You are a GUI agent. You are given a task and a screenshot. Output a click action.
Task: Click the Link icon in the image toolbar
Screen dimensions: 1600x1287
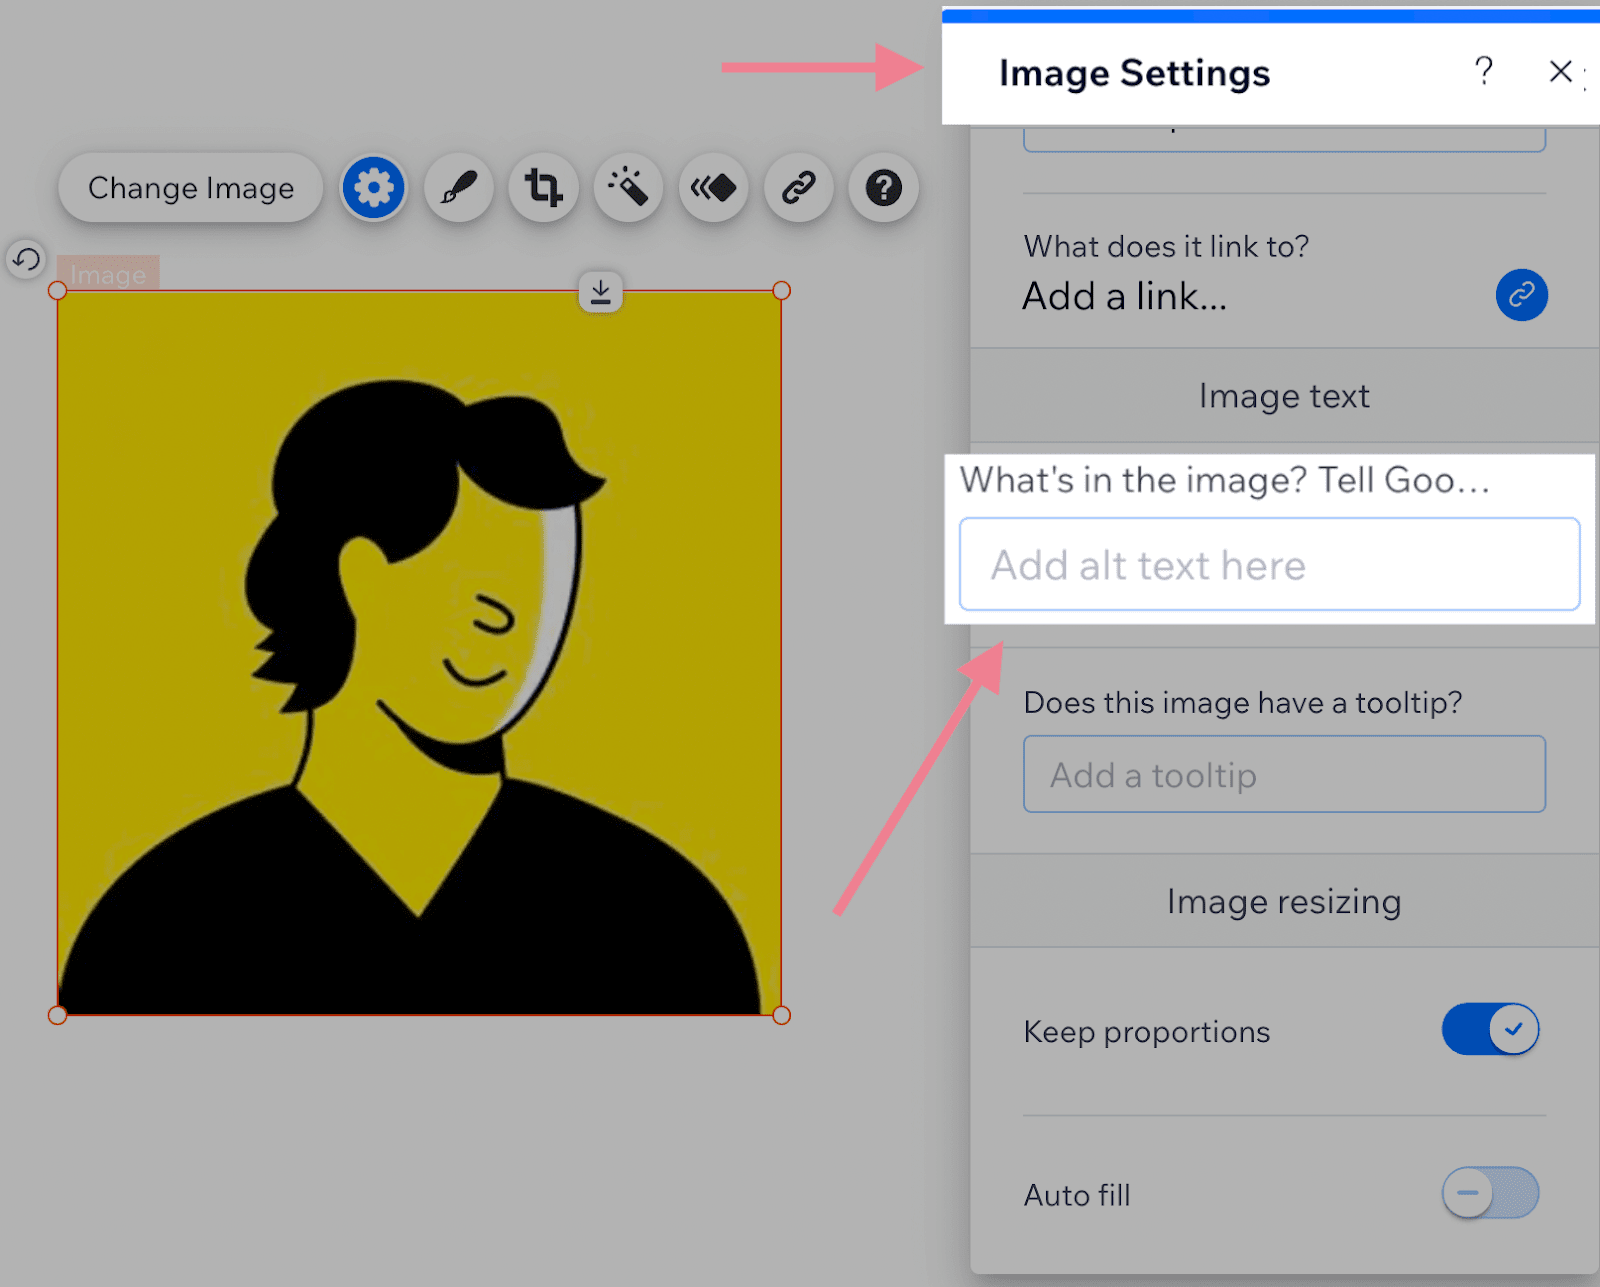click(x=797, y=187)
